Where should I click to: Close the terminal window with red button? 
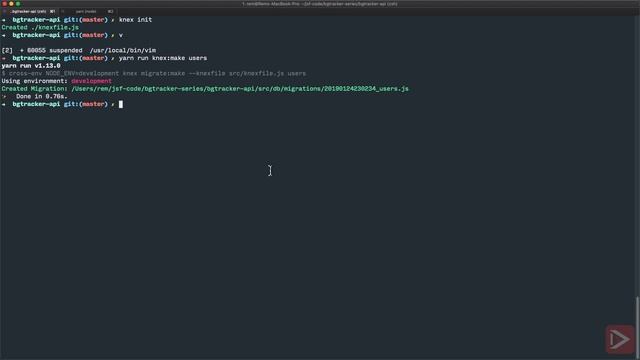click(x=4, y=4)
